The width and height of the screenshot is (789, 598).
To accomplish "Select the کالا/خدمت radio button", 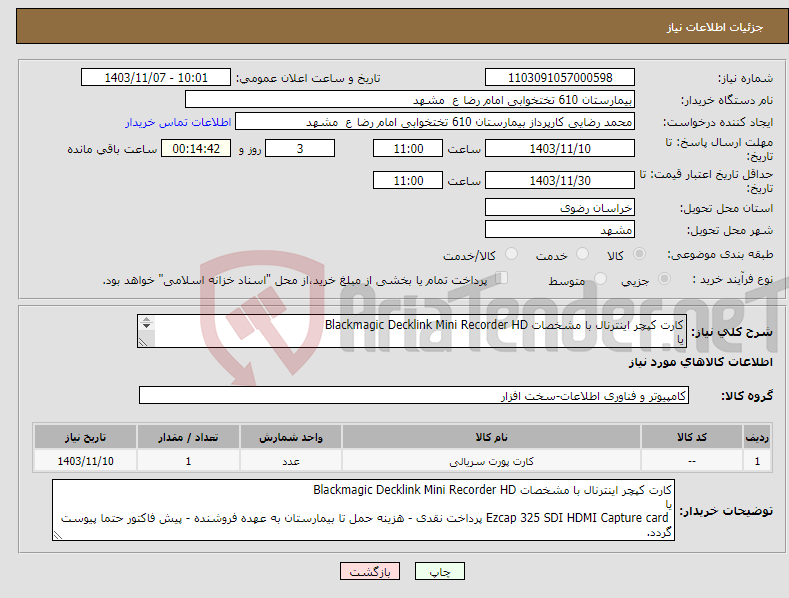I will tap(511, 254).
